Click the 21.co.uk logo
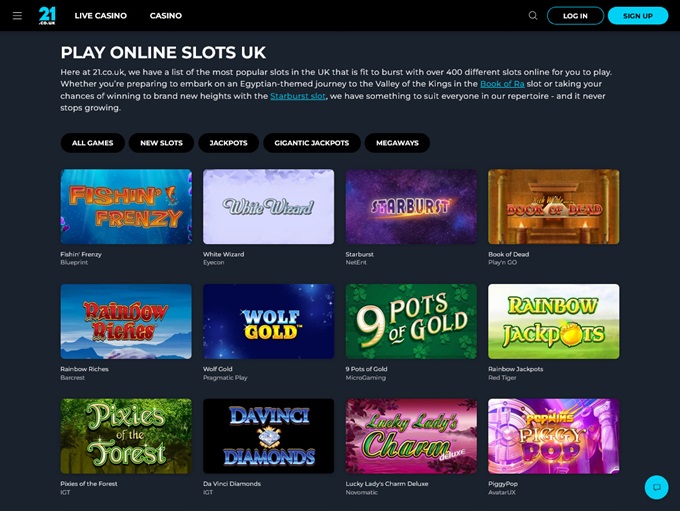 tap(47, 16)
